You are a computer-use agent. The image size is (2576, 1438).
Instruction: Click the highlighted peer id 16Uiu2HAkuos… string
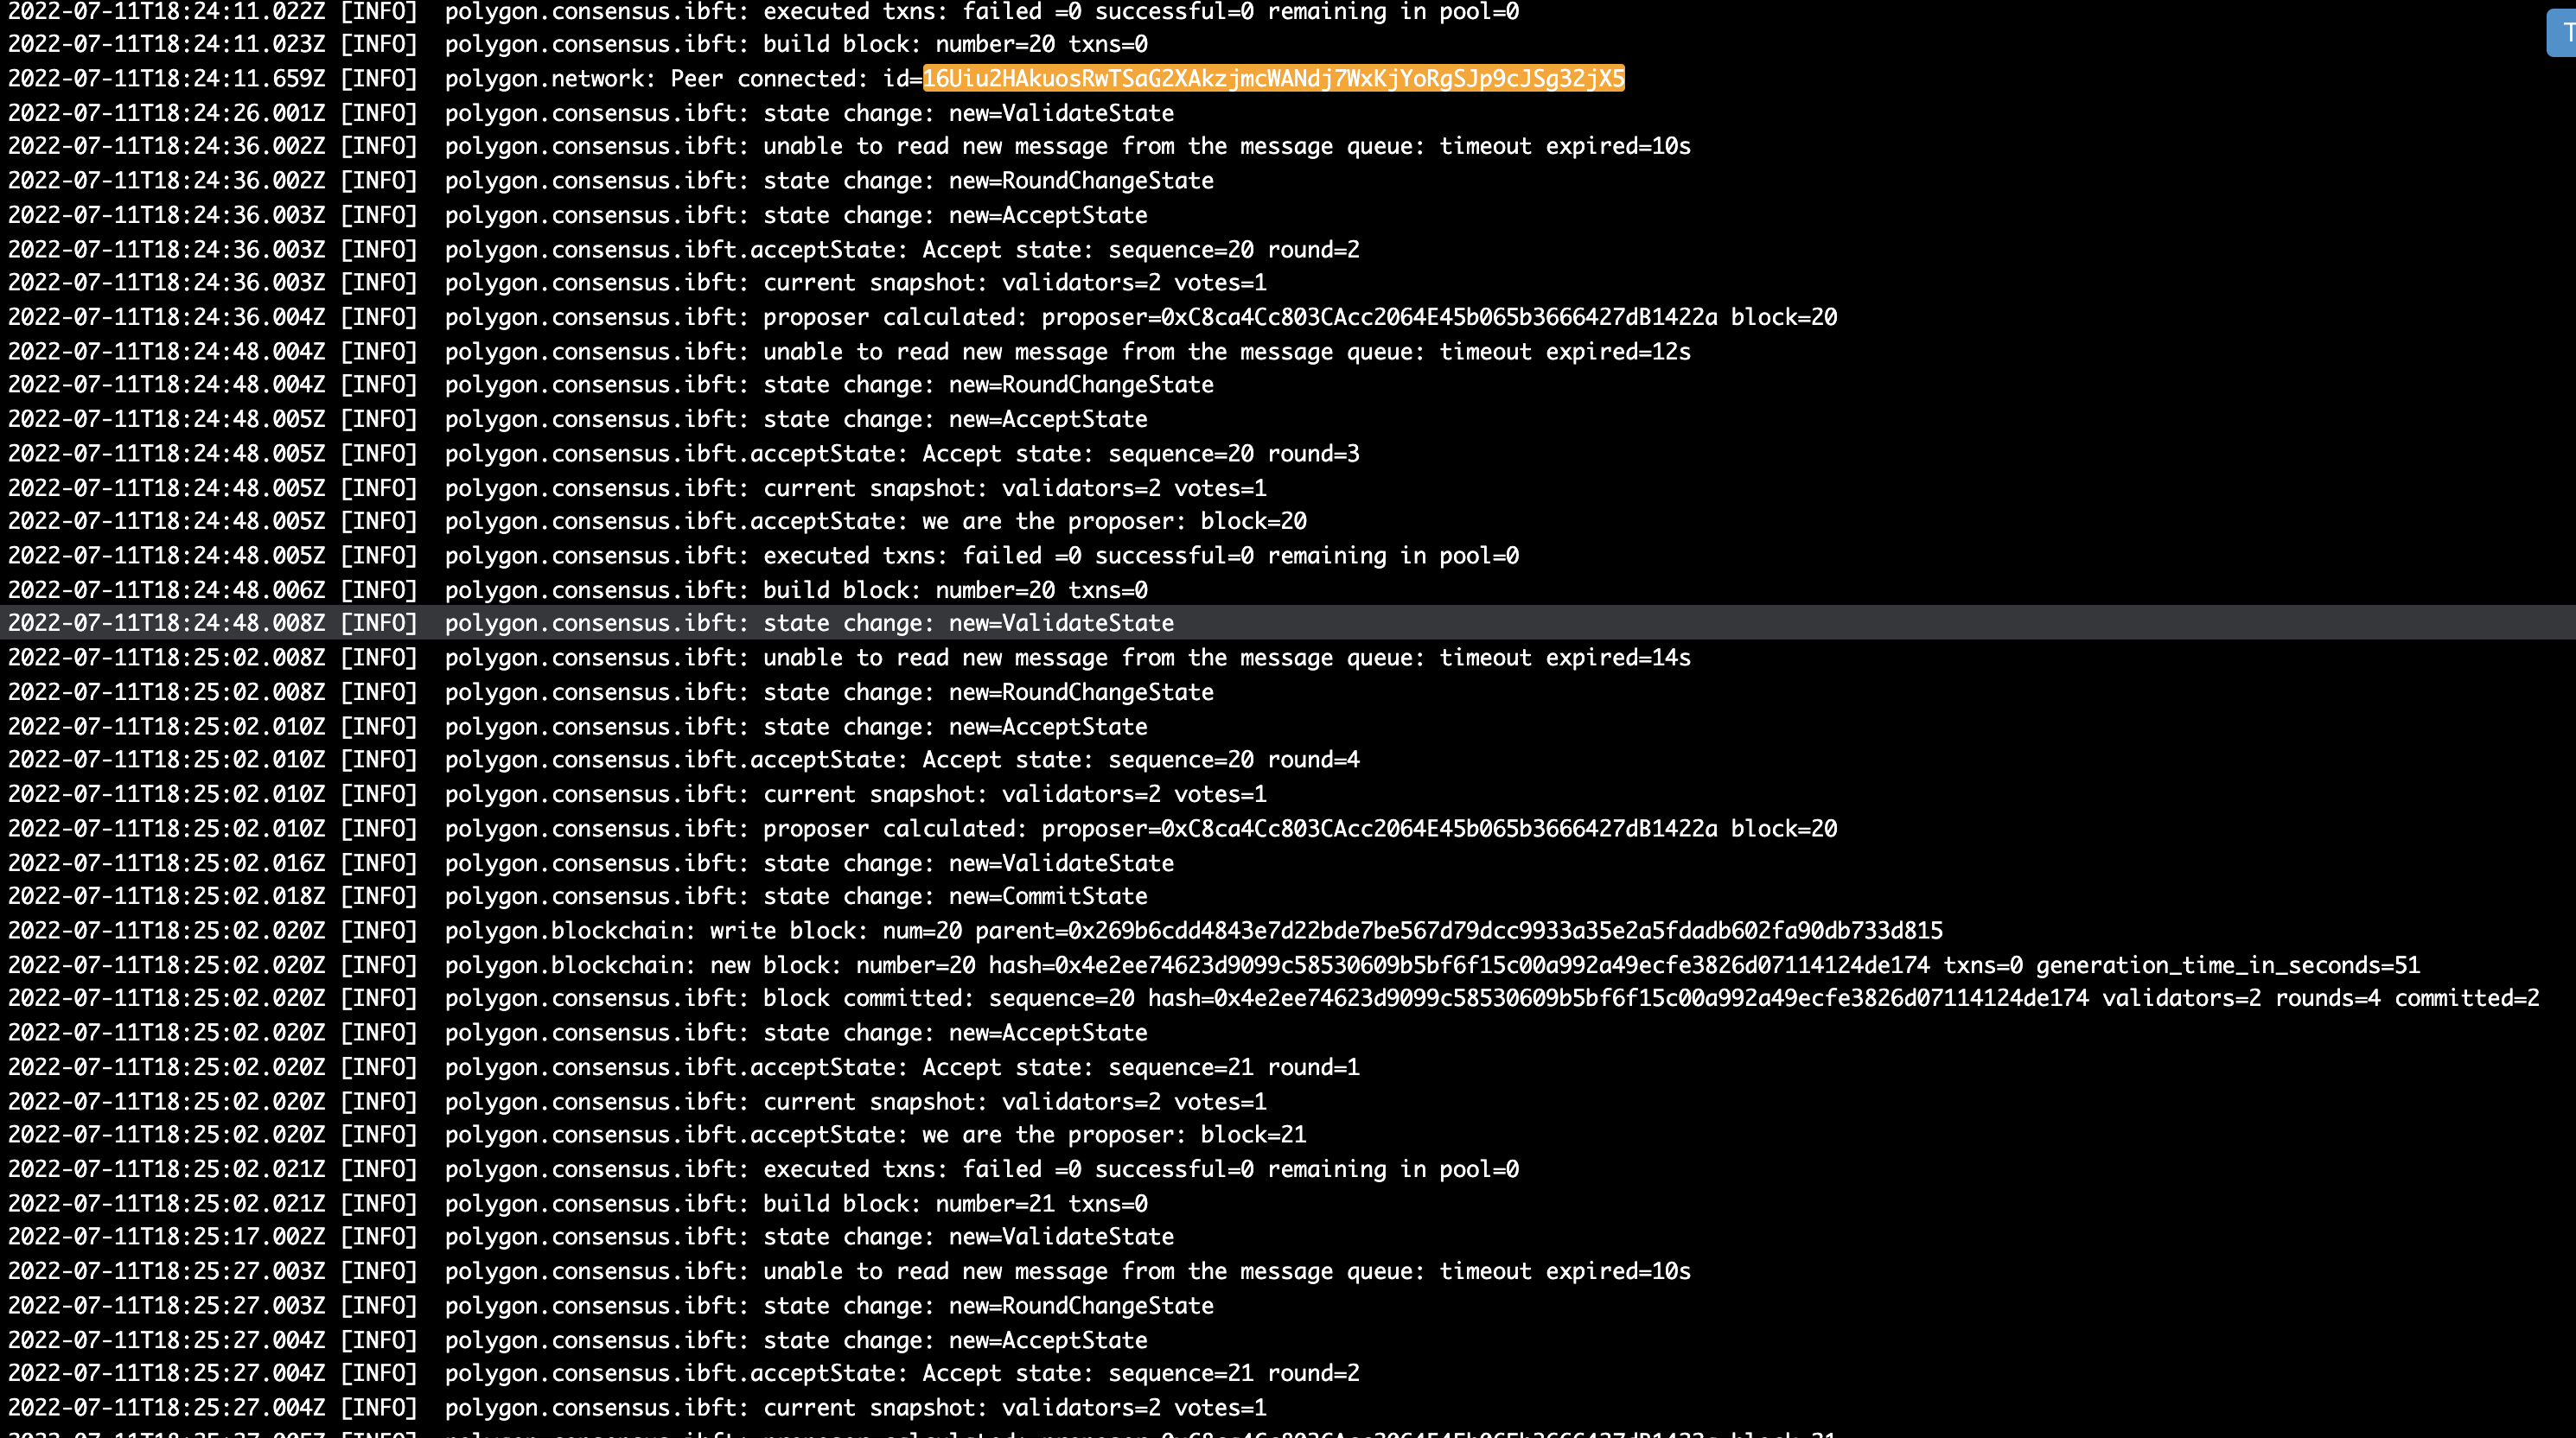pyautogui.click(x=1273, y=78)
